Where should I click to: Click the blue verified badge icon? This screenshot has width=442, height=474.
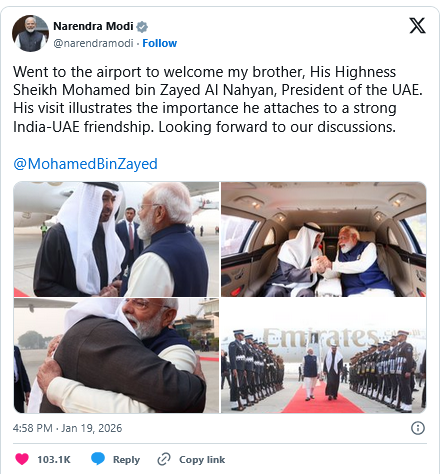[142, 26]
